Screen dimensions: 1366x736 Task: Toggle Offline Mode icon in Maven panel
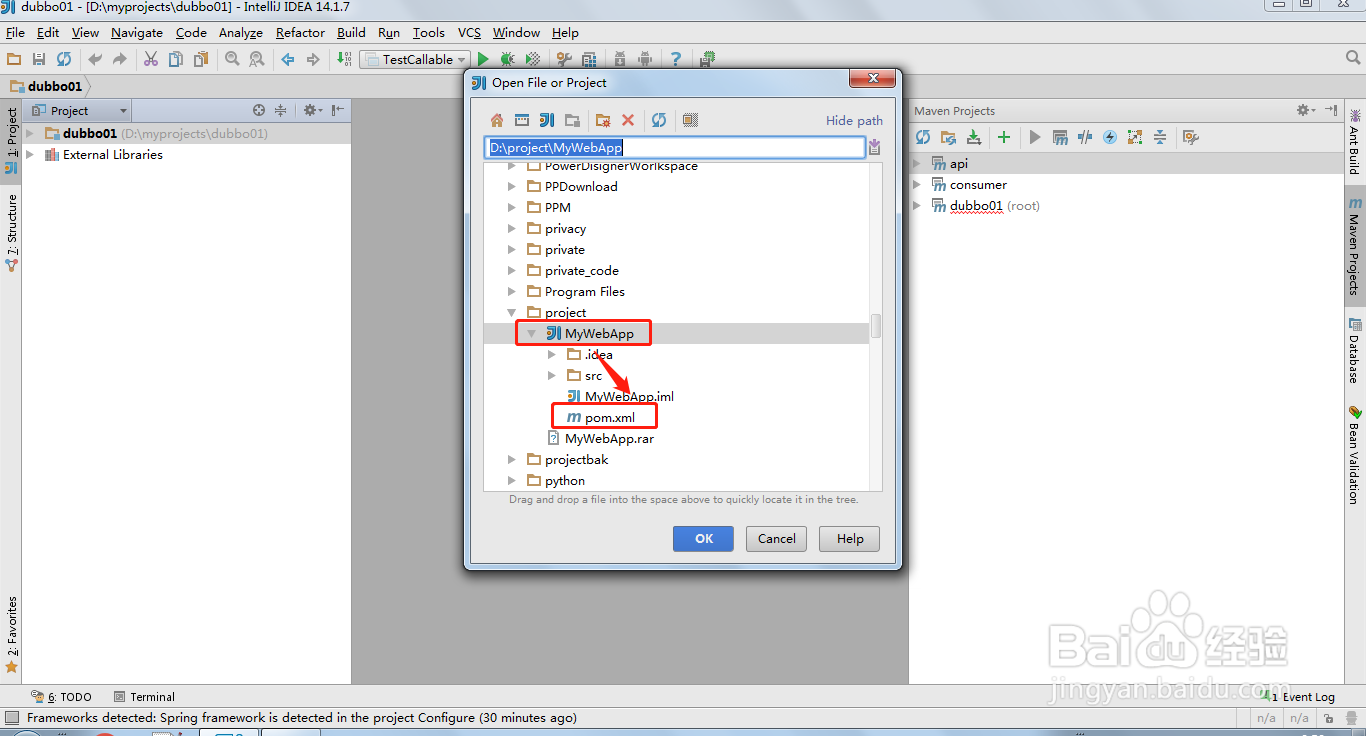[1085, 137]
